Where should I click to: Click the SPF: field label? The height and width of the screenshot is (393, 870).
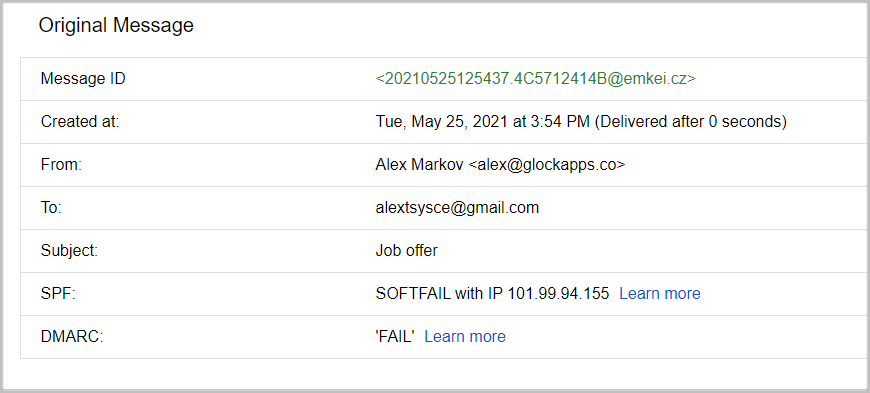tap(58, 293)
